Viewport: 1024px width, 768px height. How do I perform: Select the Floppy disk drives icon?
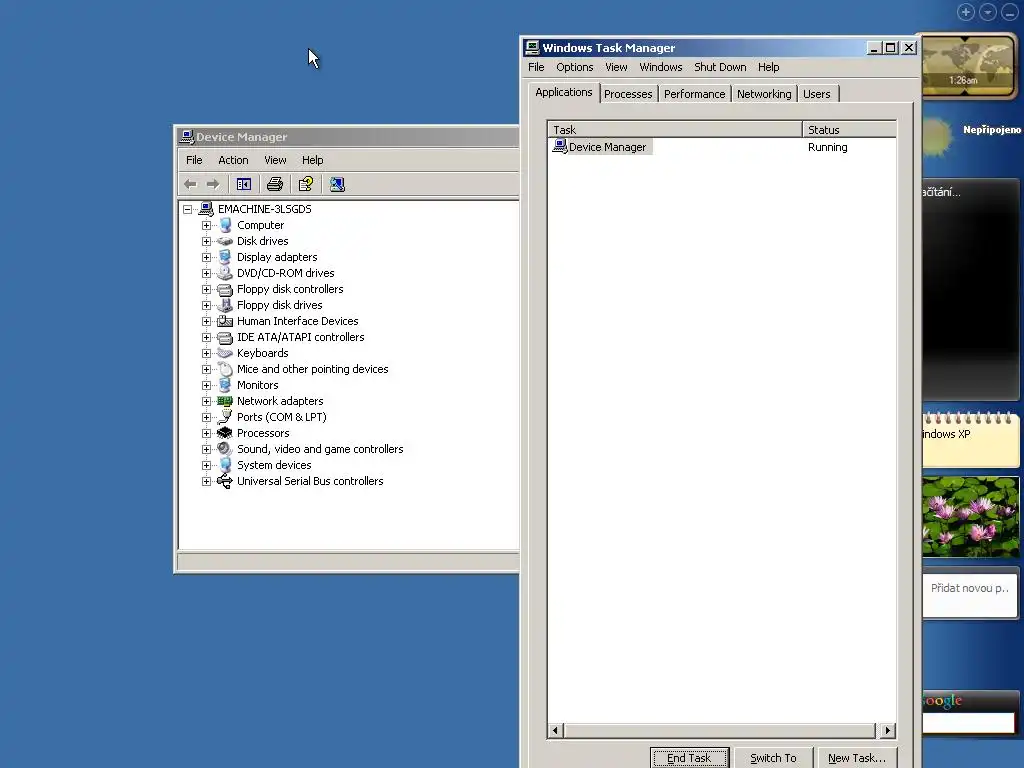(x=225, y=305)
